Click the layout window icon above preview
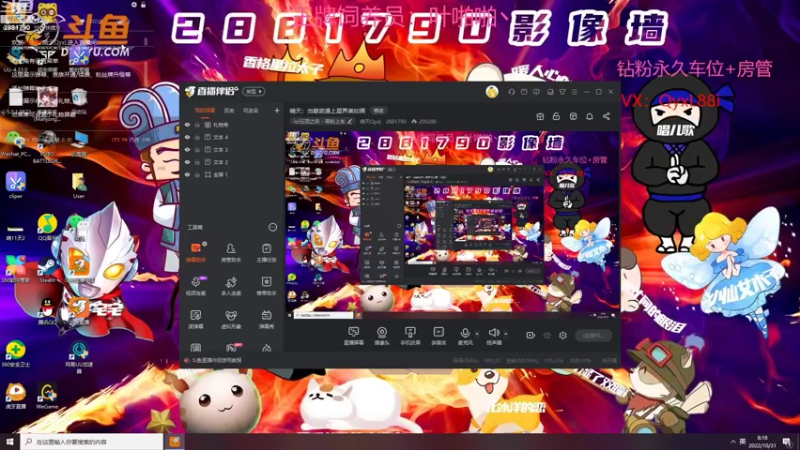The width and height of the screenshot is (800, 450). click(573, 116)
